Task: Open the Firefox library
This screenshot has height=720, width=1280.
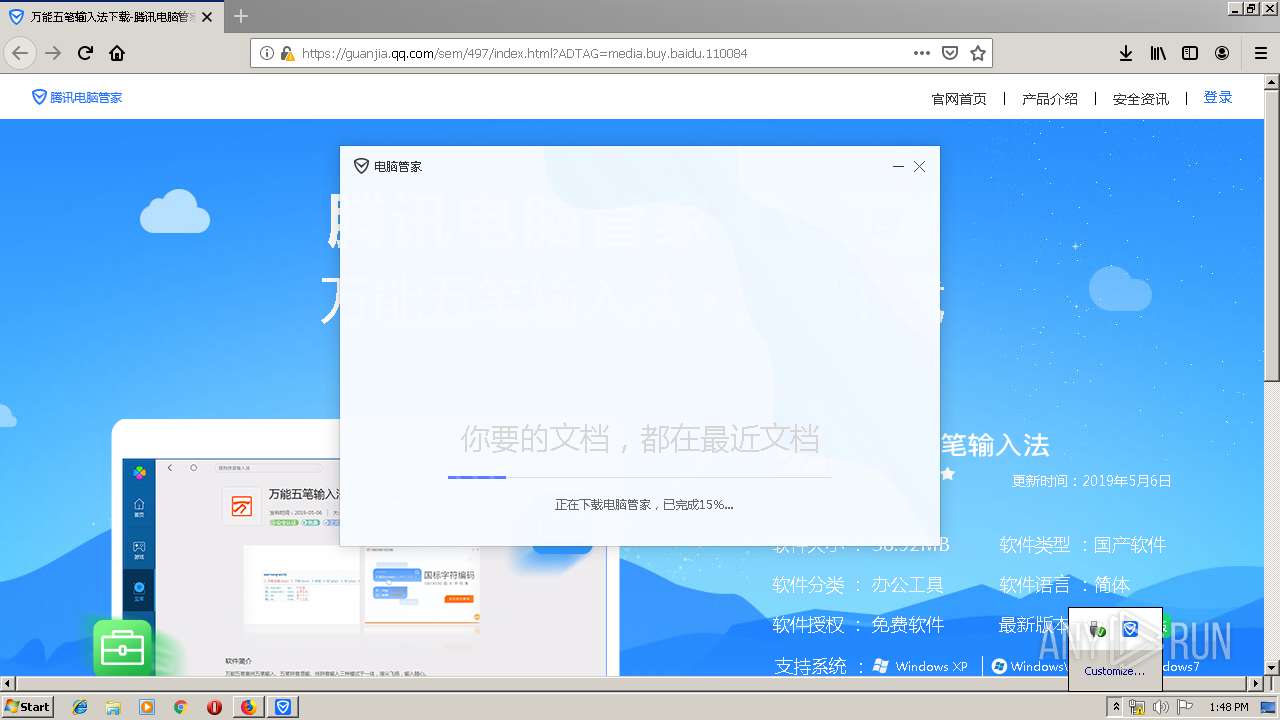Action: tap(1158, 53)
